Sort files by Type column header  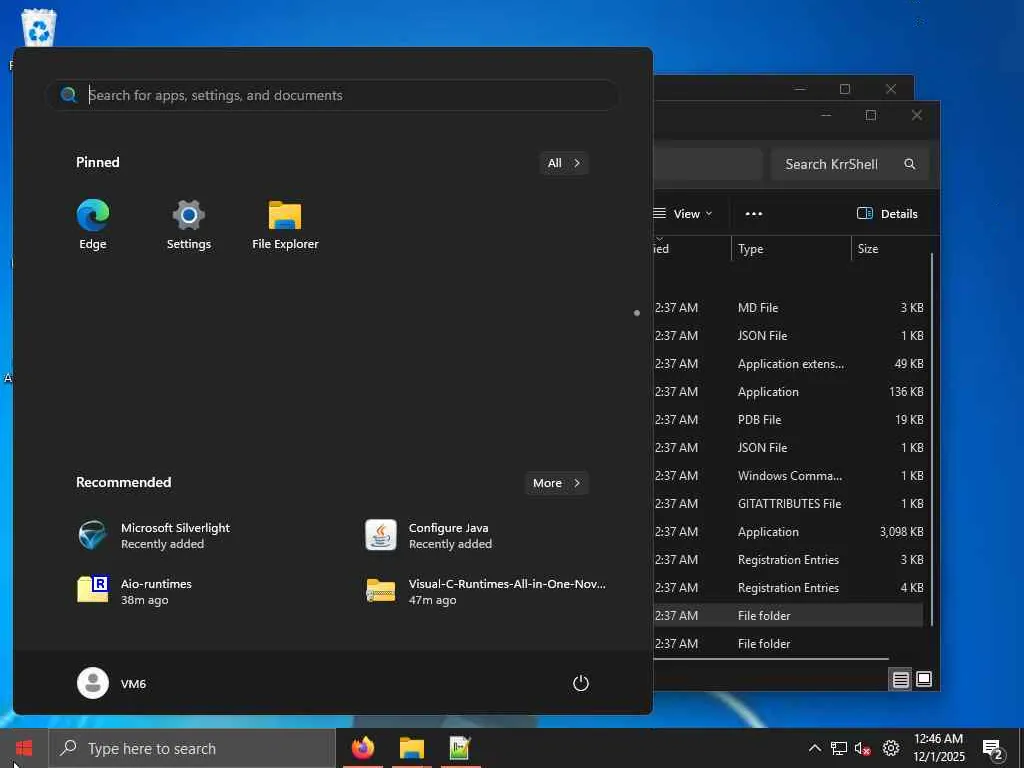coord(791,249)
